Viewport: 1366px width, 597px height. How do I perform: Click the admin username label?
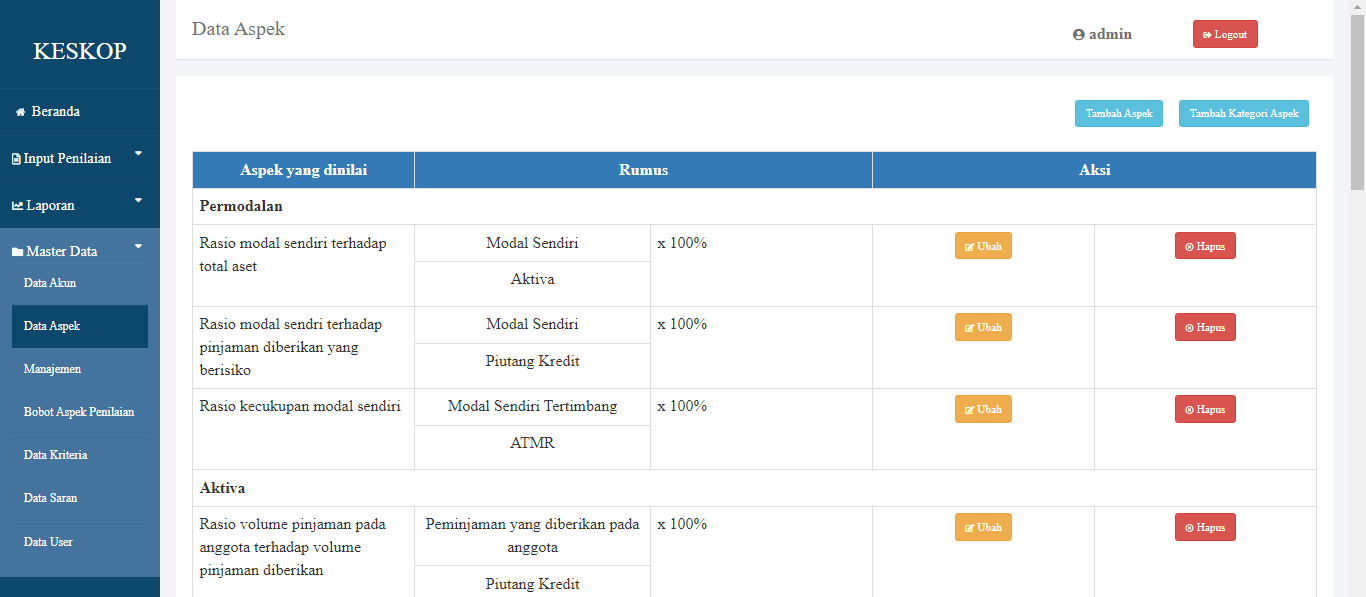tap(1110, 34)
